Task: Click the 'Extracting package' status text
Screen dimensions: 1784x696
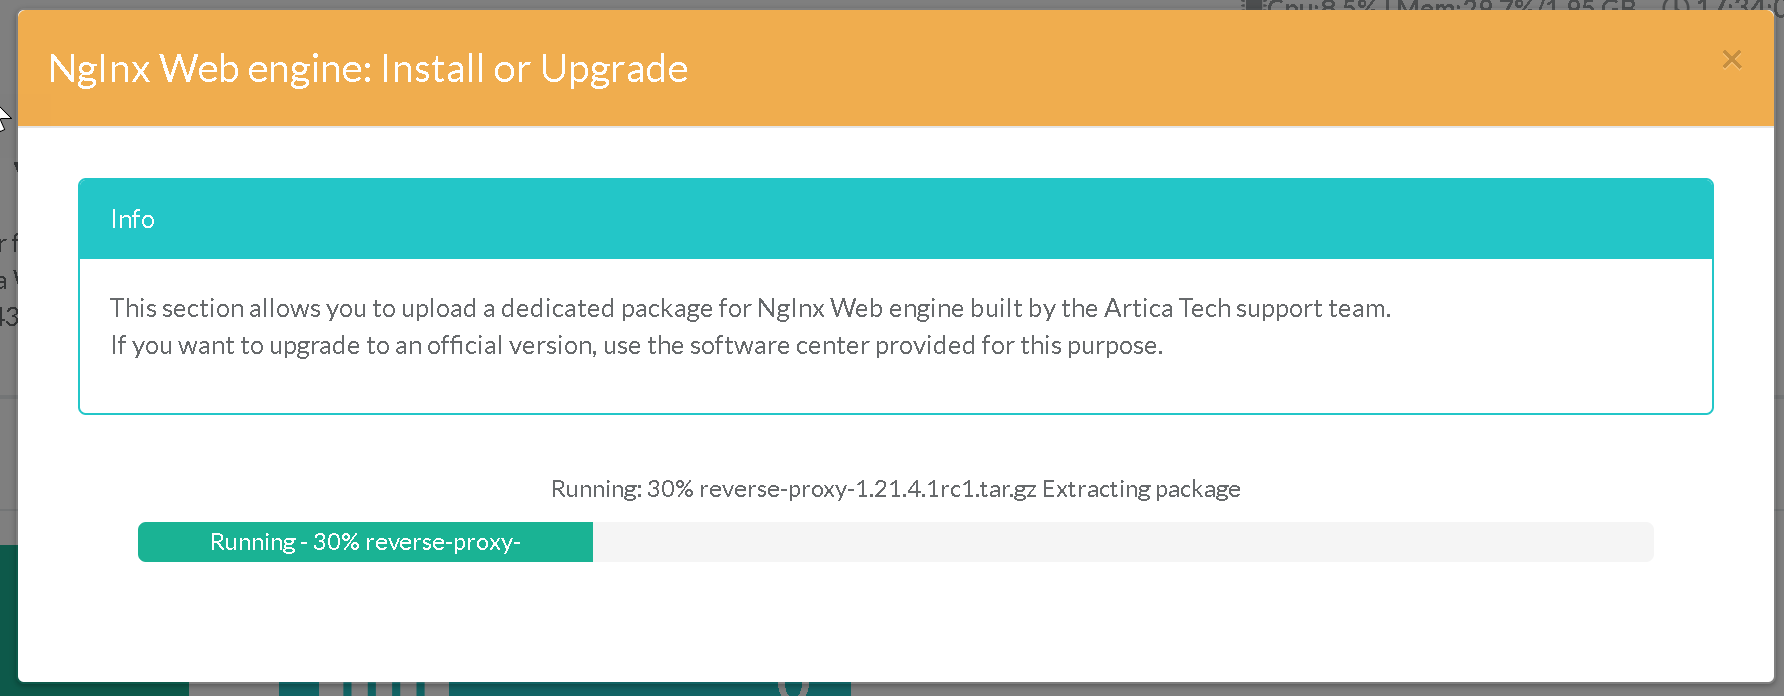Action: (x=1141, y=489)
